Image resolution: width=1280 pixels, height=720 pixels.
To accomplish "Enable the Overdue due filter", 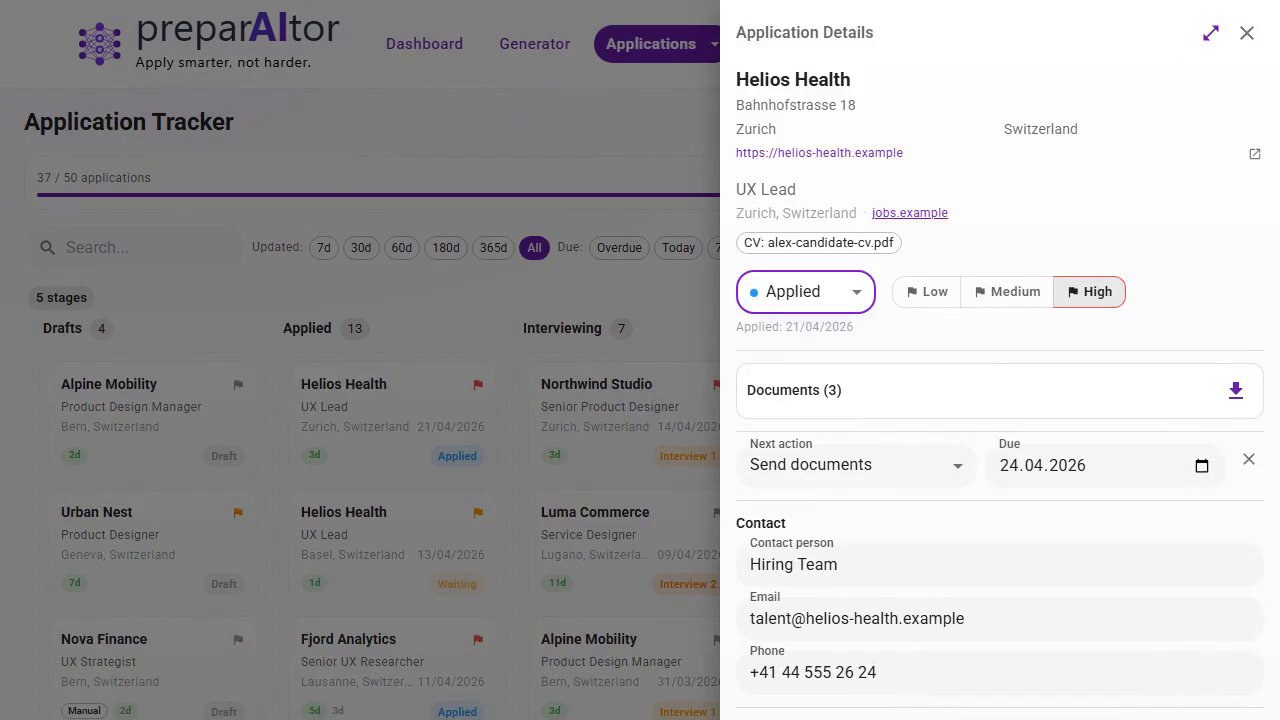I will [618, 247].
